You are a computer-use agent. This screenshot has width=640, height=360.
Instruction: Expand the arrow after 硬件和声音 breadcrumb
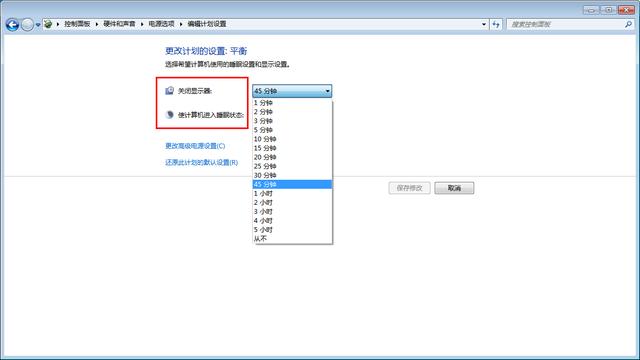(x=142, y=24)
